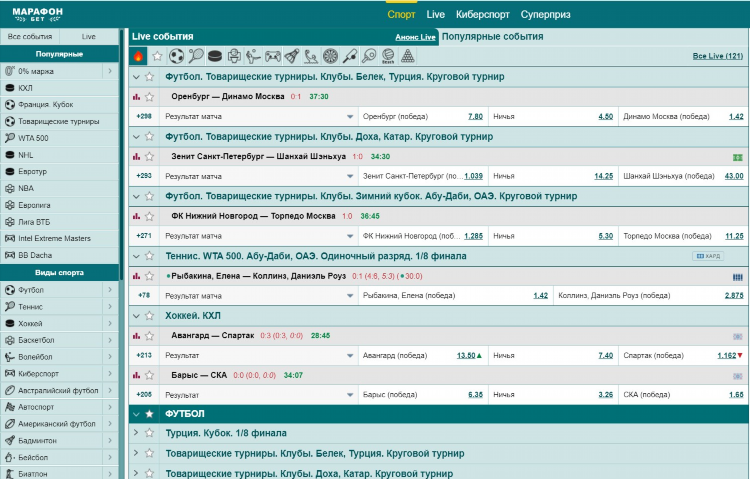The width and height of the screenshot is (750, 479).
Task: Open statistics icon for Барыс — СКА
Action: click(136, 375)
